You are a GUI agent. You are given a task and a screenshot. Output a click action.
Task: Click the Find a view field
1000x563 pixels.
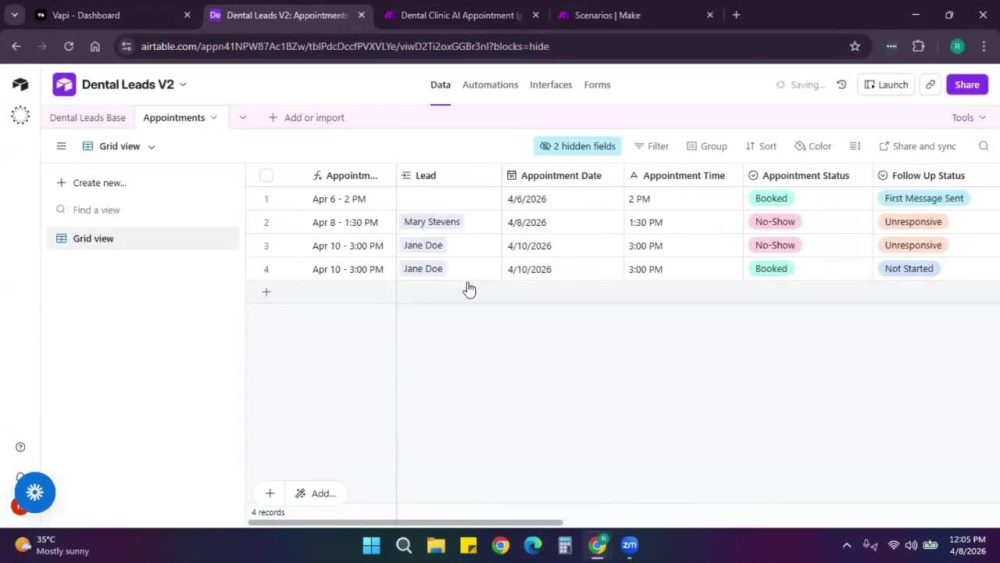click(143, 210)
